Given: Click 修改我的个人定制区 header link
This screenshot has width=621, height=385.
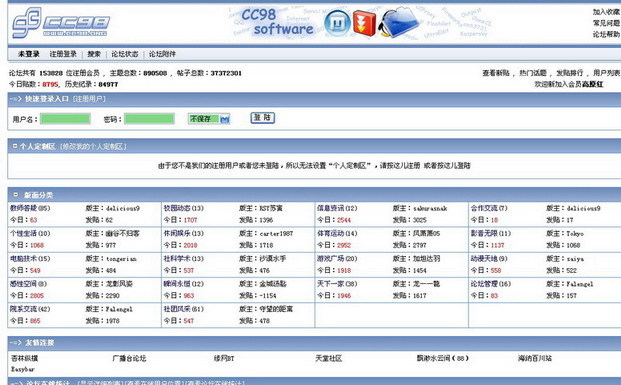Looking at the screenshot, I should pyautogui.click(x=93, y=147).
